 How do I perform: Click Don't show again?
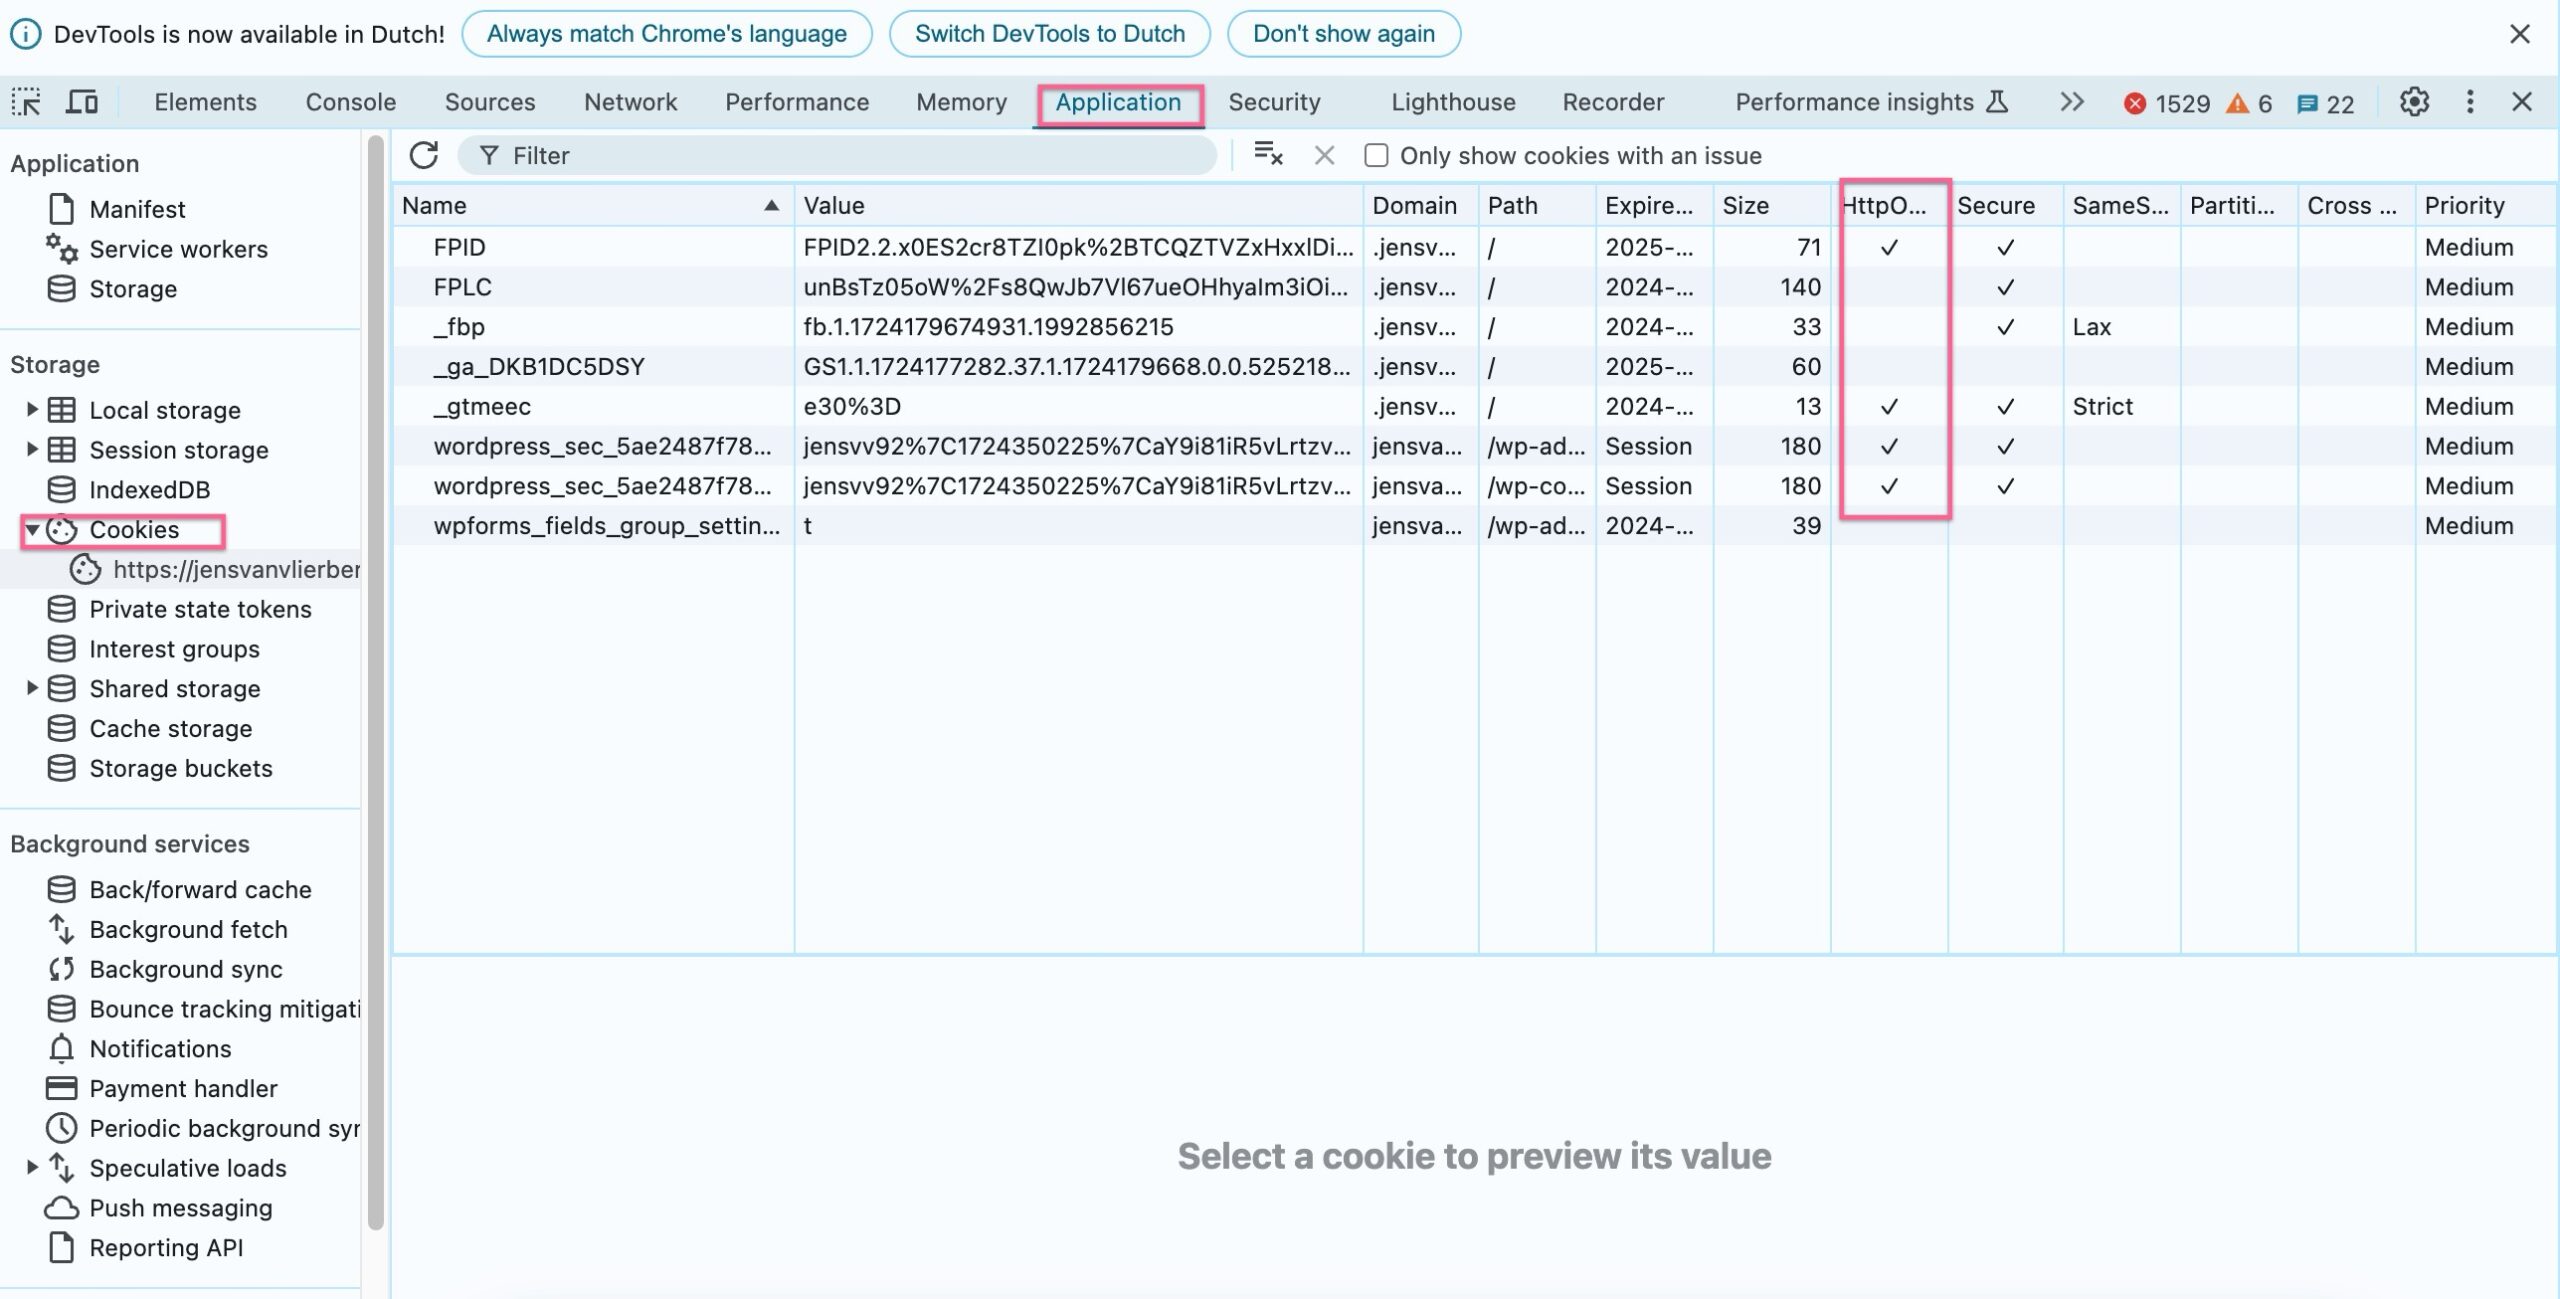point(1344,34)
